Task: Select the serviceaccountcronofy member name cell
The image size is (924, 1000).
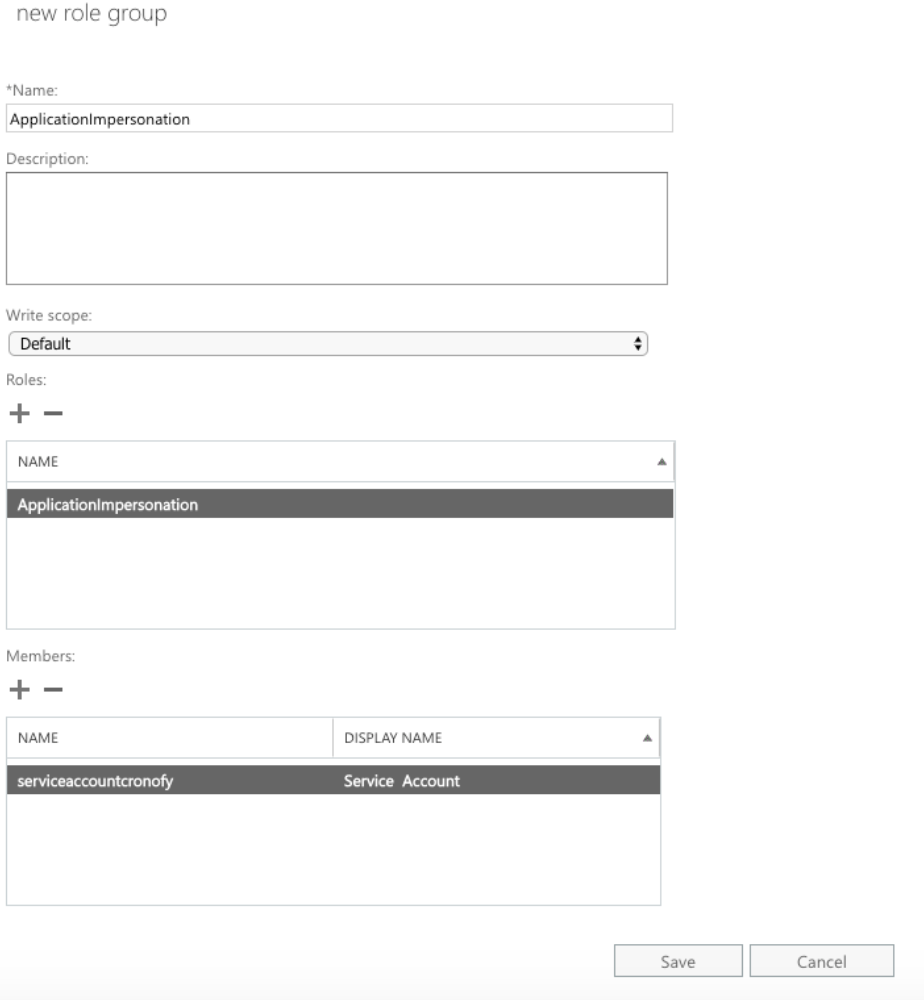Action: (170, 781)
